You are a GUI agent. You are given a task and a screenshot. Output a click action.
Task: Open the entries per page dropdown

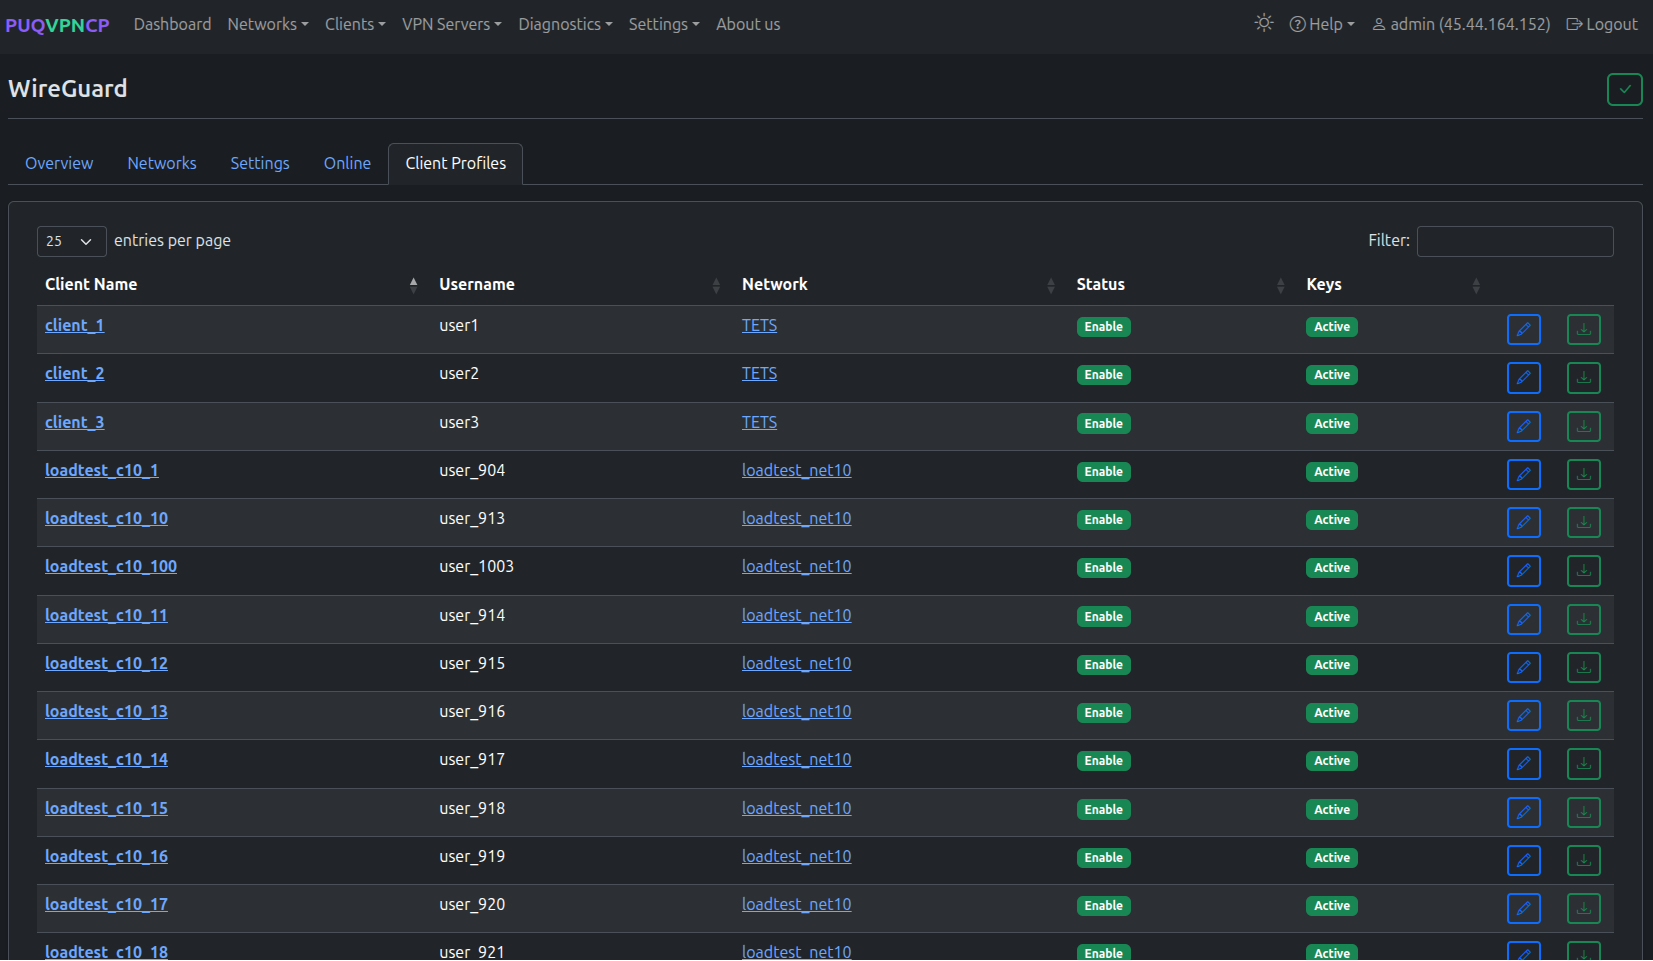pyautogui.click(x=71, y=241)
